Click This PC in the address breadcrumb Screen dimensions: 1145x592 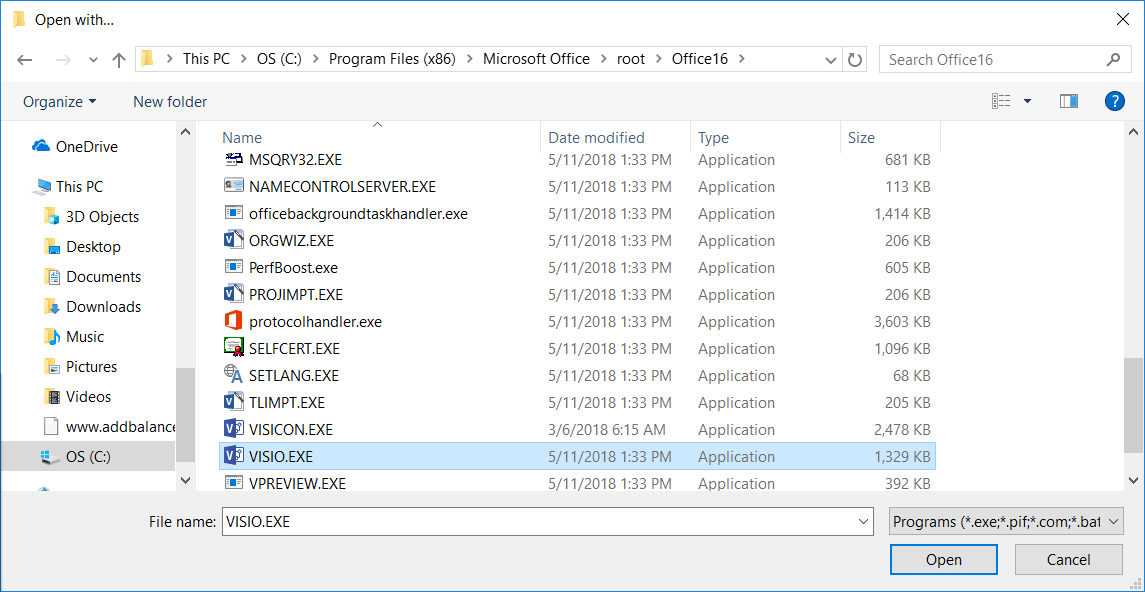[x=206, y=60]
